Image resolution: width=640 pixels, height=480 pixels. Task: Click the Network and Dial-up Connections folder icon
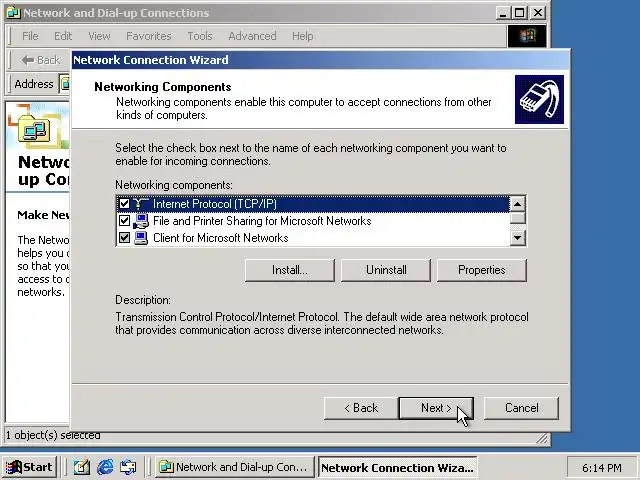[35, 130]
